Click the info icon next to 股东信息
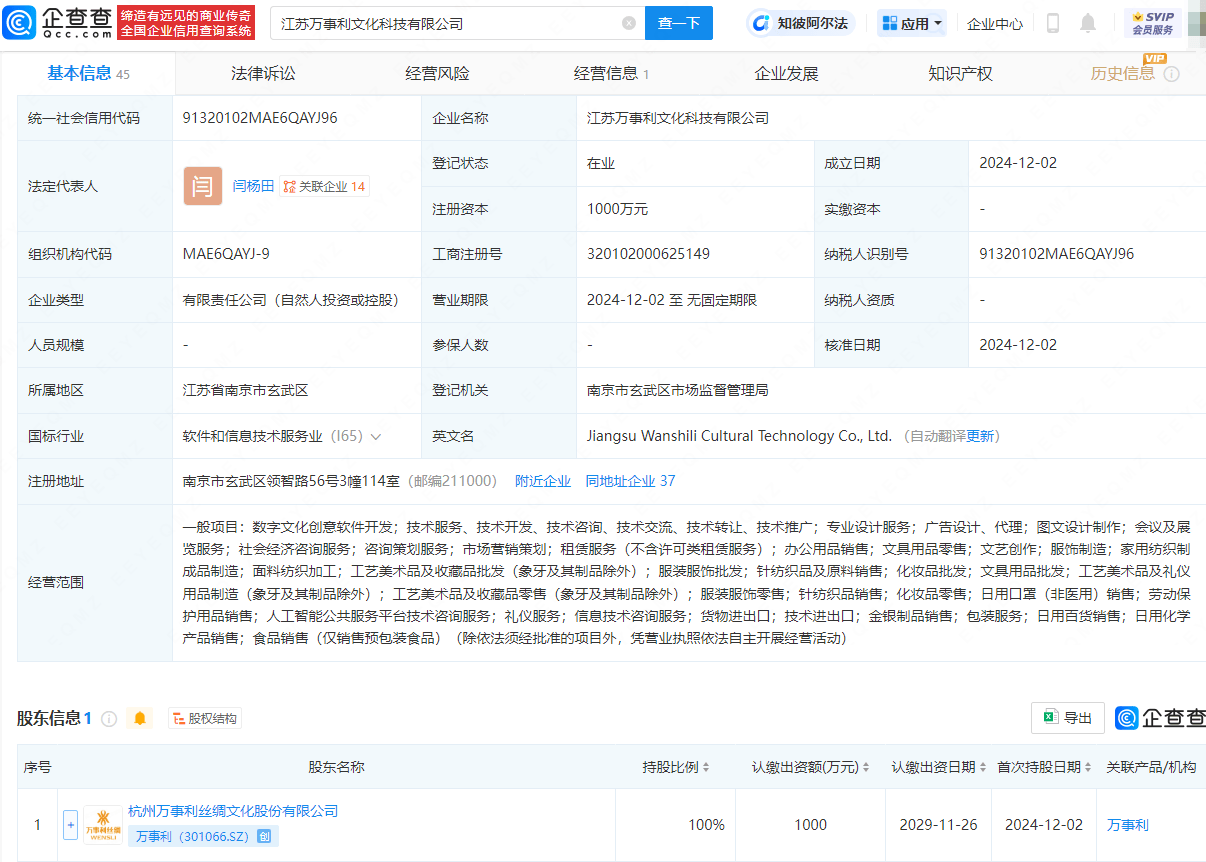 pyautogui.click(x=109, y=718)
